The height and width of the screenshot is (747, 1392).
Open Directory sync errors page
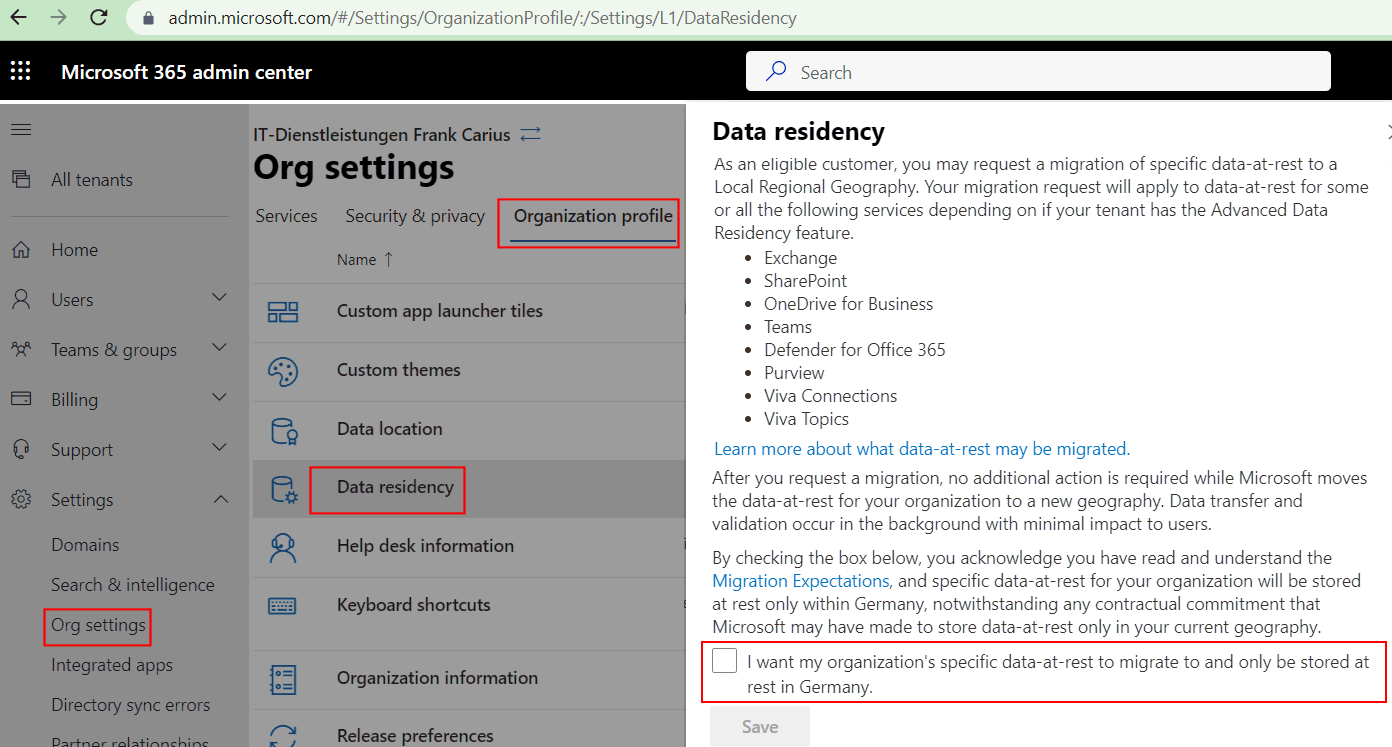[131, 705]
